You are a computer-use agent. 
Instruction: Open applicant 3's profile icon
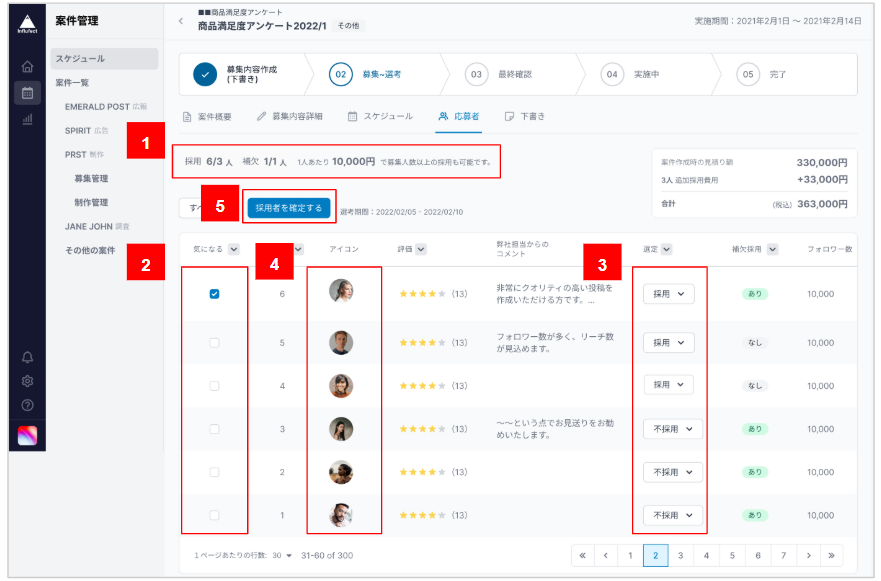[341, 429]
